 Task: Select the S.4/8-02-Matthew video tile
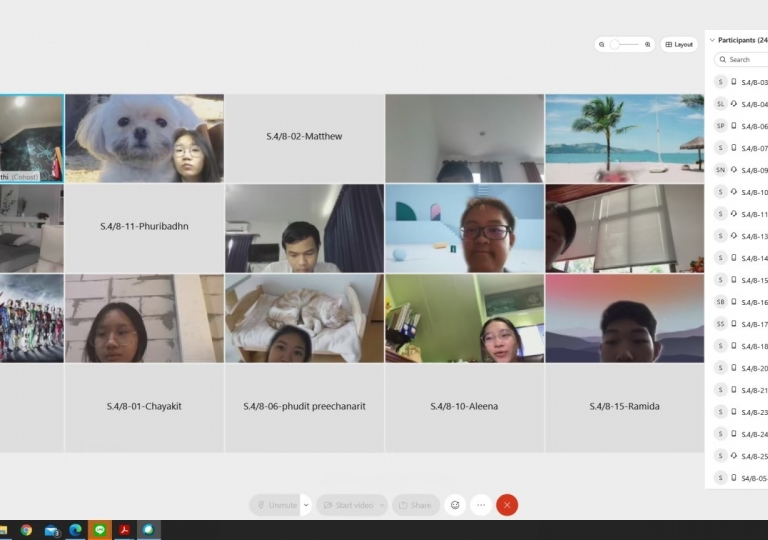point(304,138)
